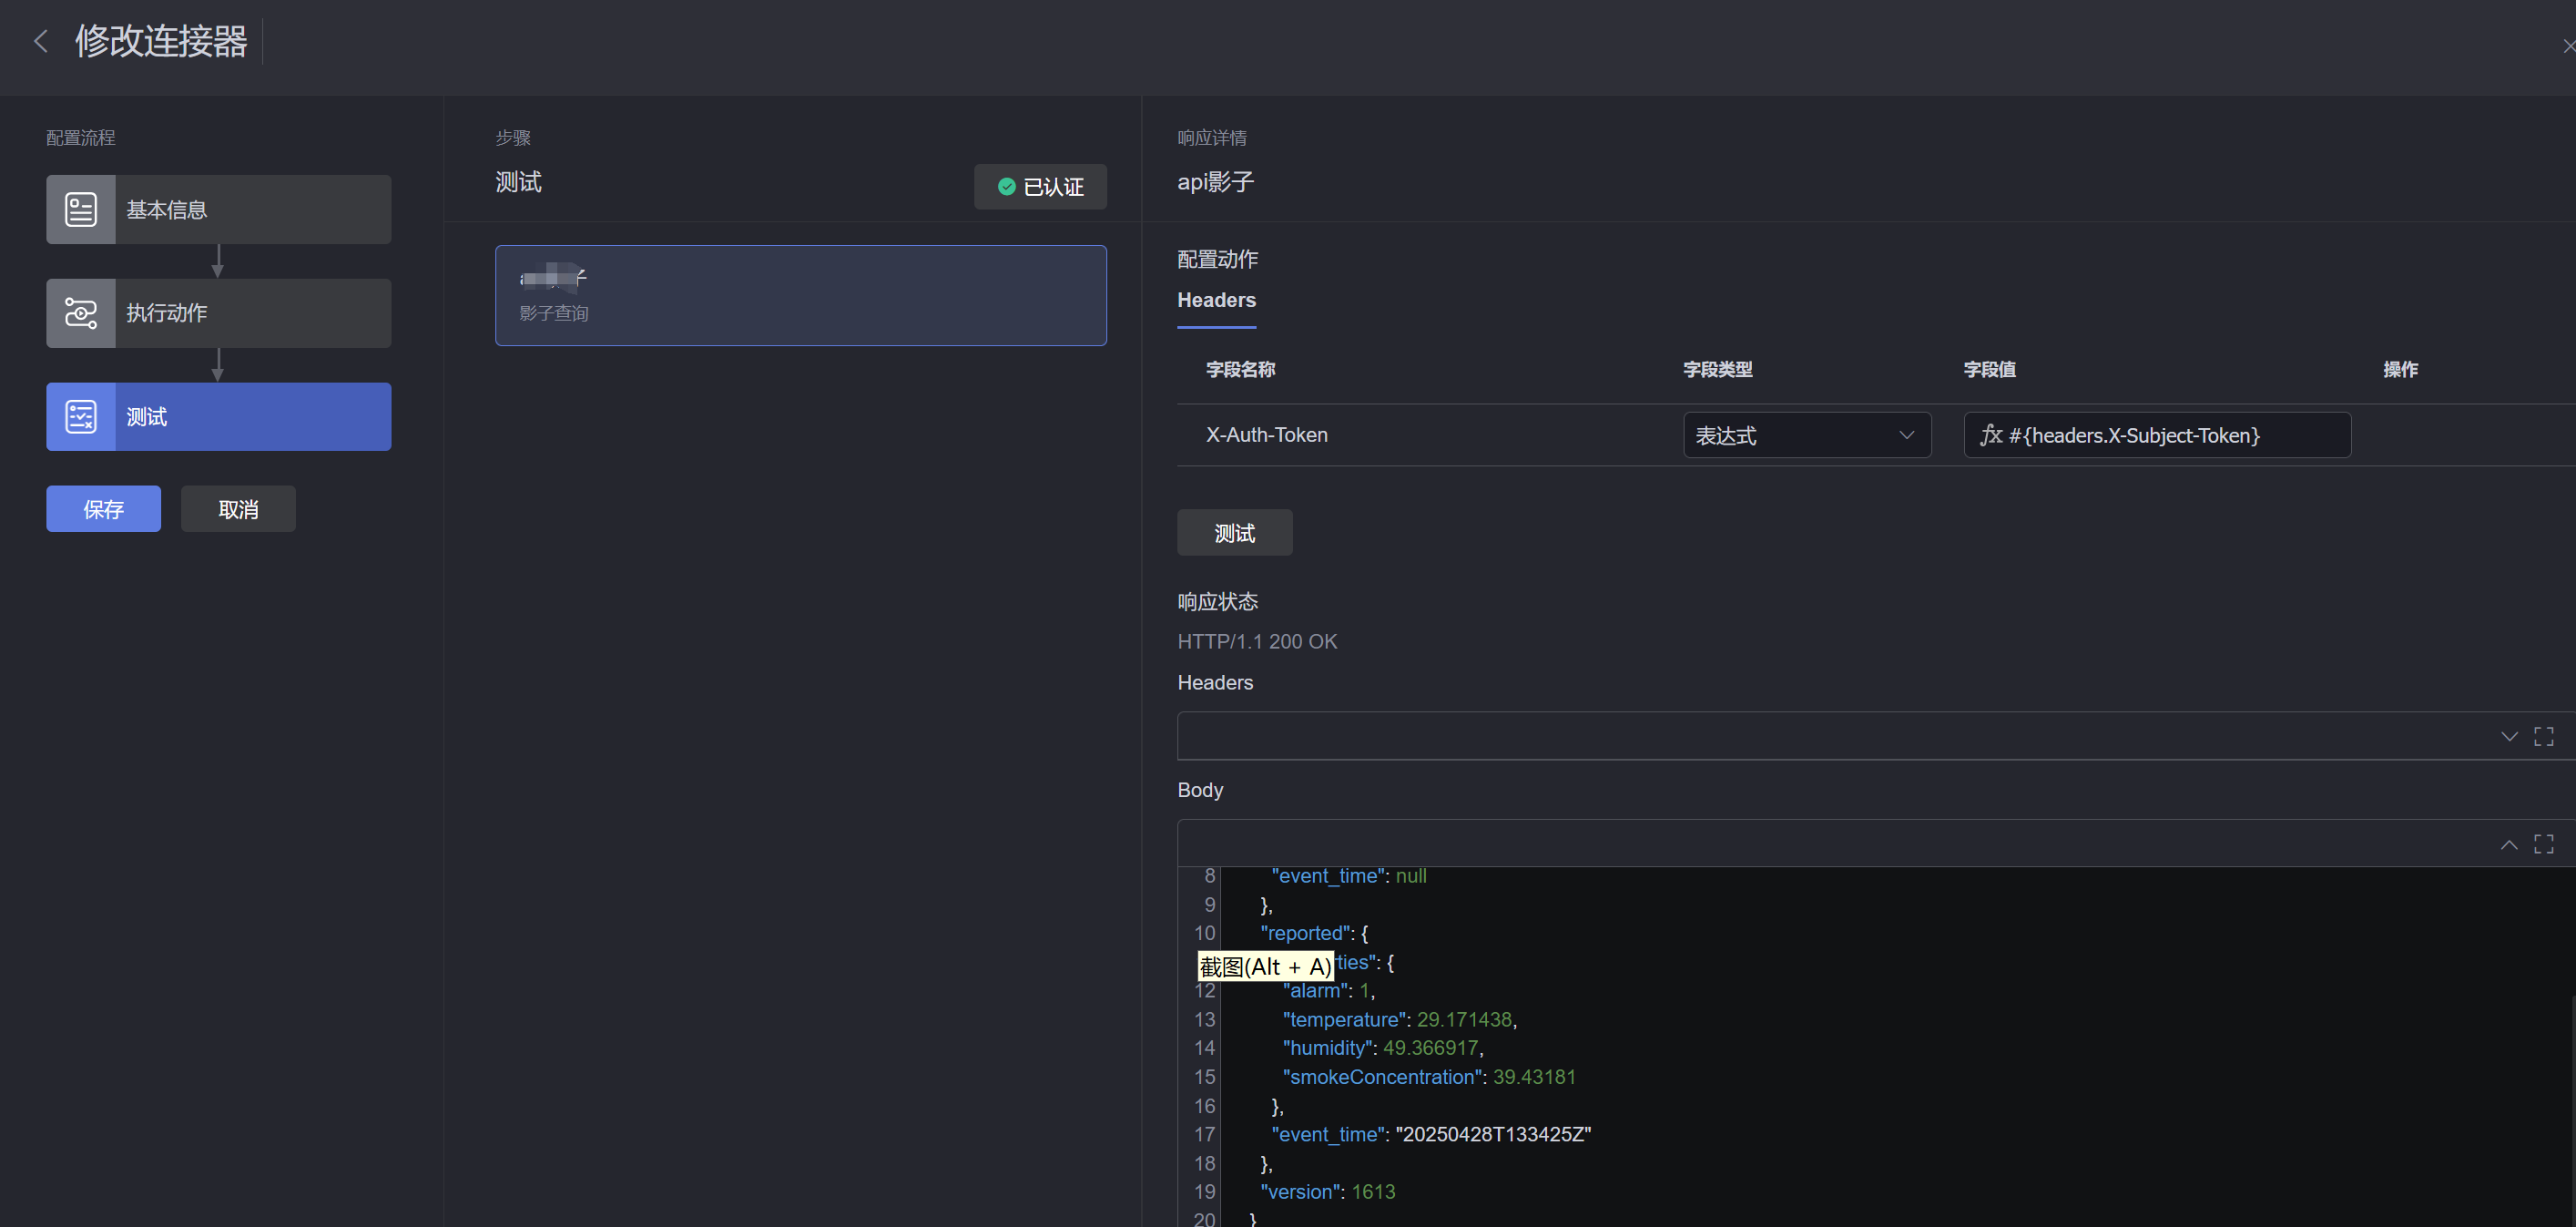Click the back arrow beside 修改连接器

point(41,41)
